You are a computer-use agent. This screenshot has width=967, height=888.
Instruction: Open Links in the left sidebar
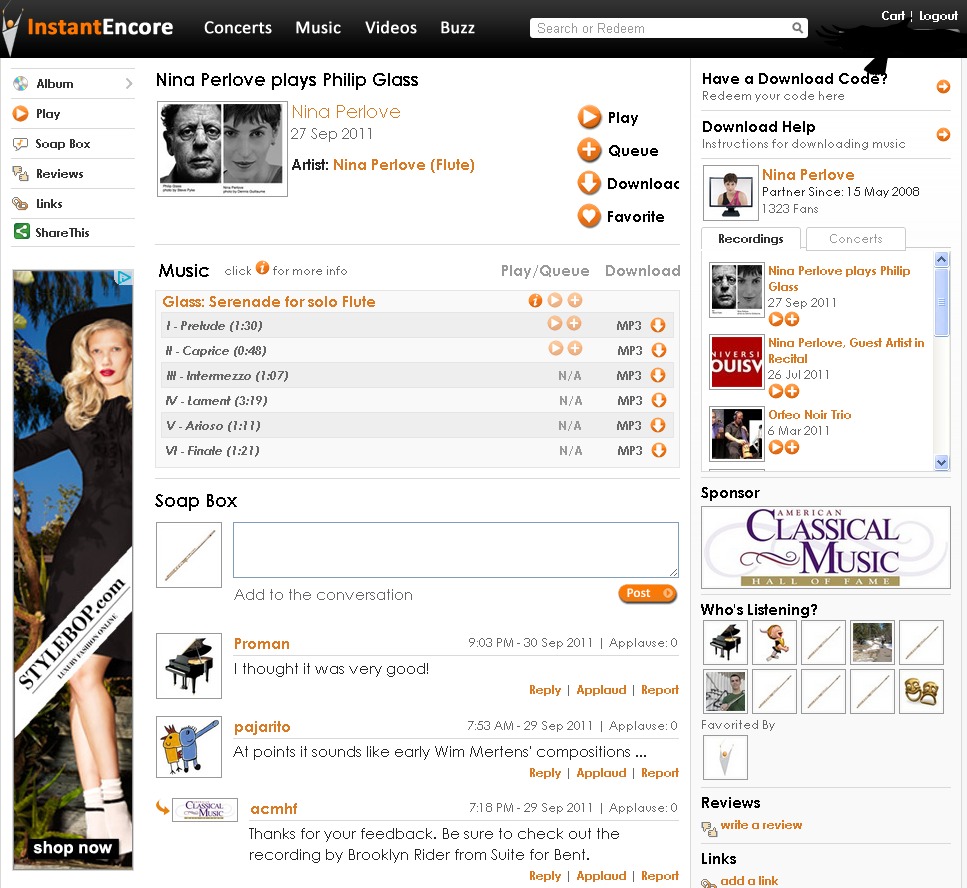[73, 204]
